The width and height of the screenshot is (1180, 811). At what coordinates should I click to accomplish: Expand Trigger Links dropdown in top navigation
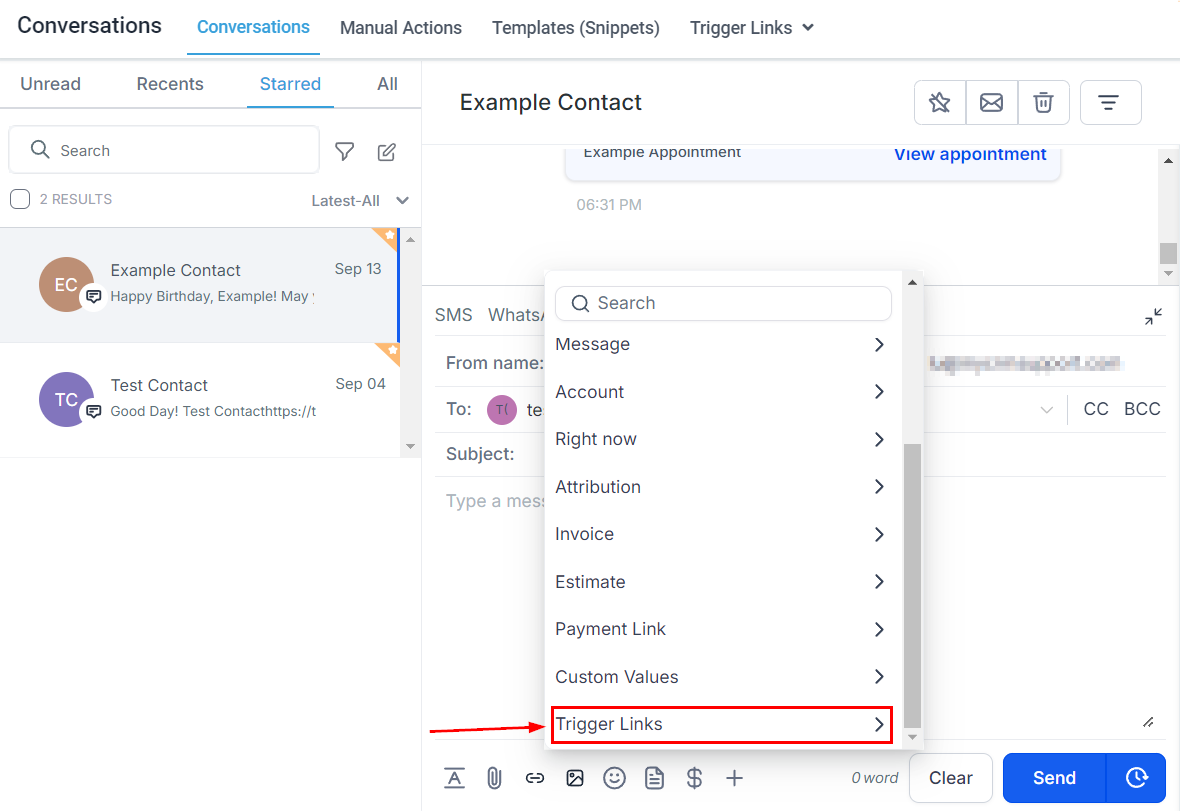pyautogui.click(x=751, y=28)
